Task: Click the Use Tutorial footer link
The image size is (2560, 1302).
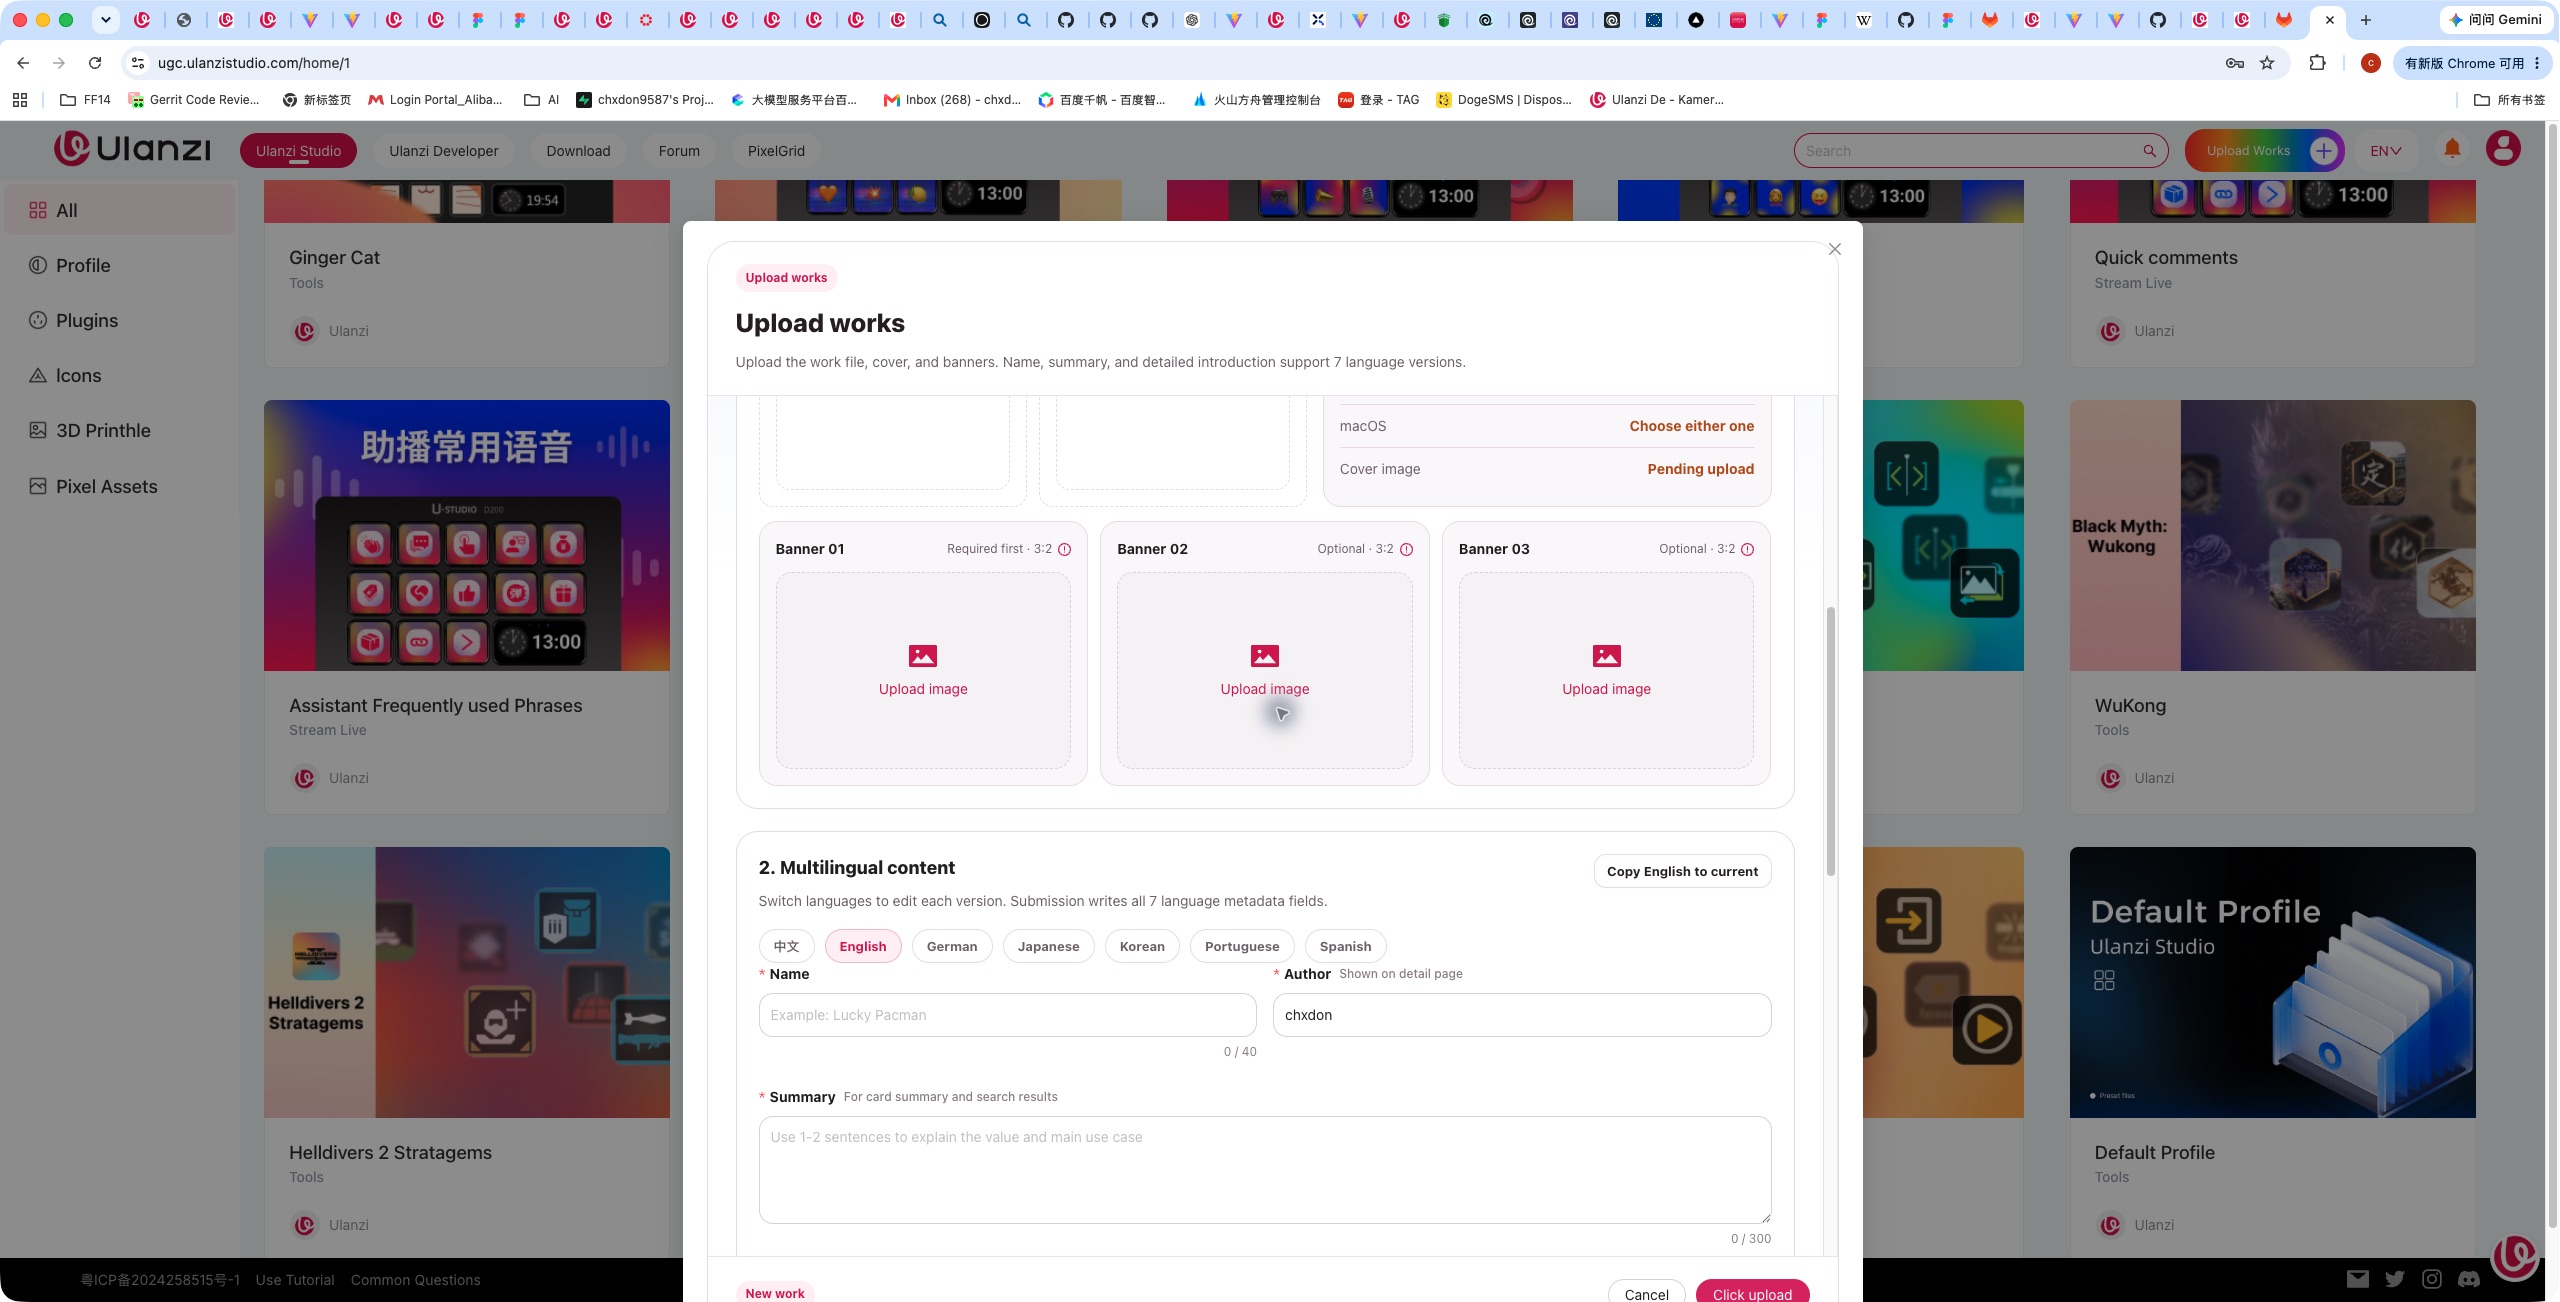Action: click(295, 1280)
